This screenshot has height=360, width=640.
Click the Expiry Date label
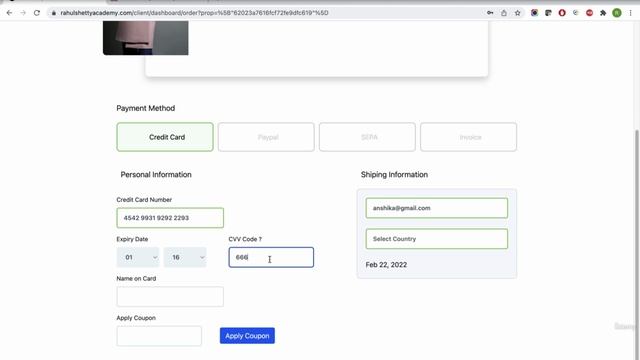pyautogui.click(x=132, y=239)
